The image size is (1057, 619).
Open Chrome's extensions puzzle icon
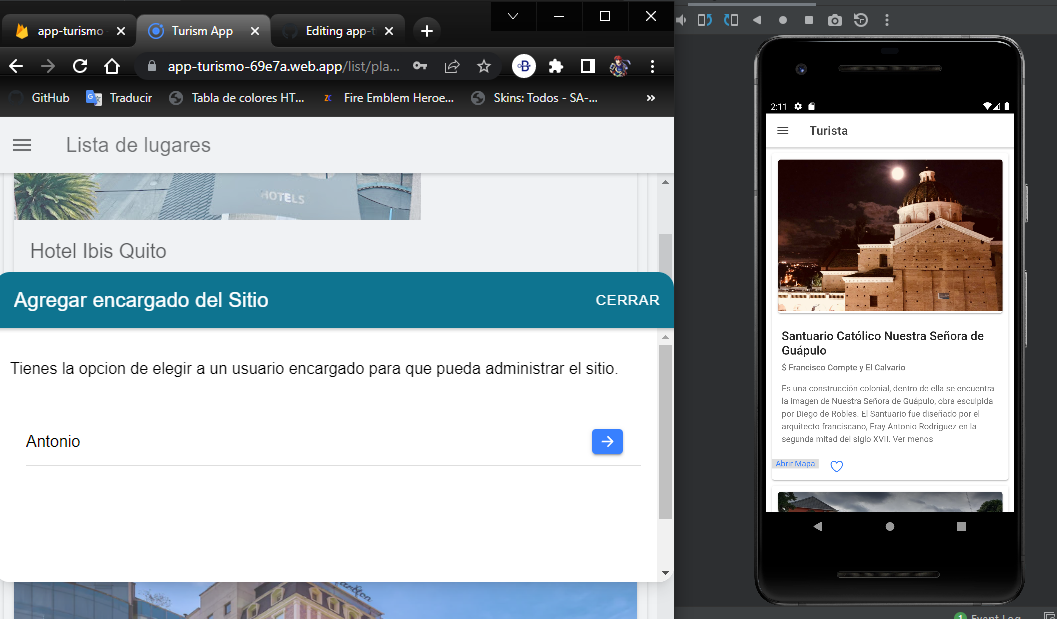click(556, 66)
